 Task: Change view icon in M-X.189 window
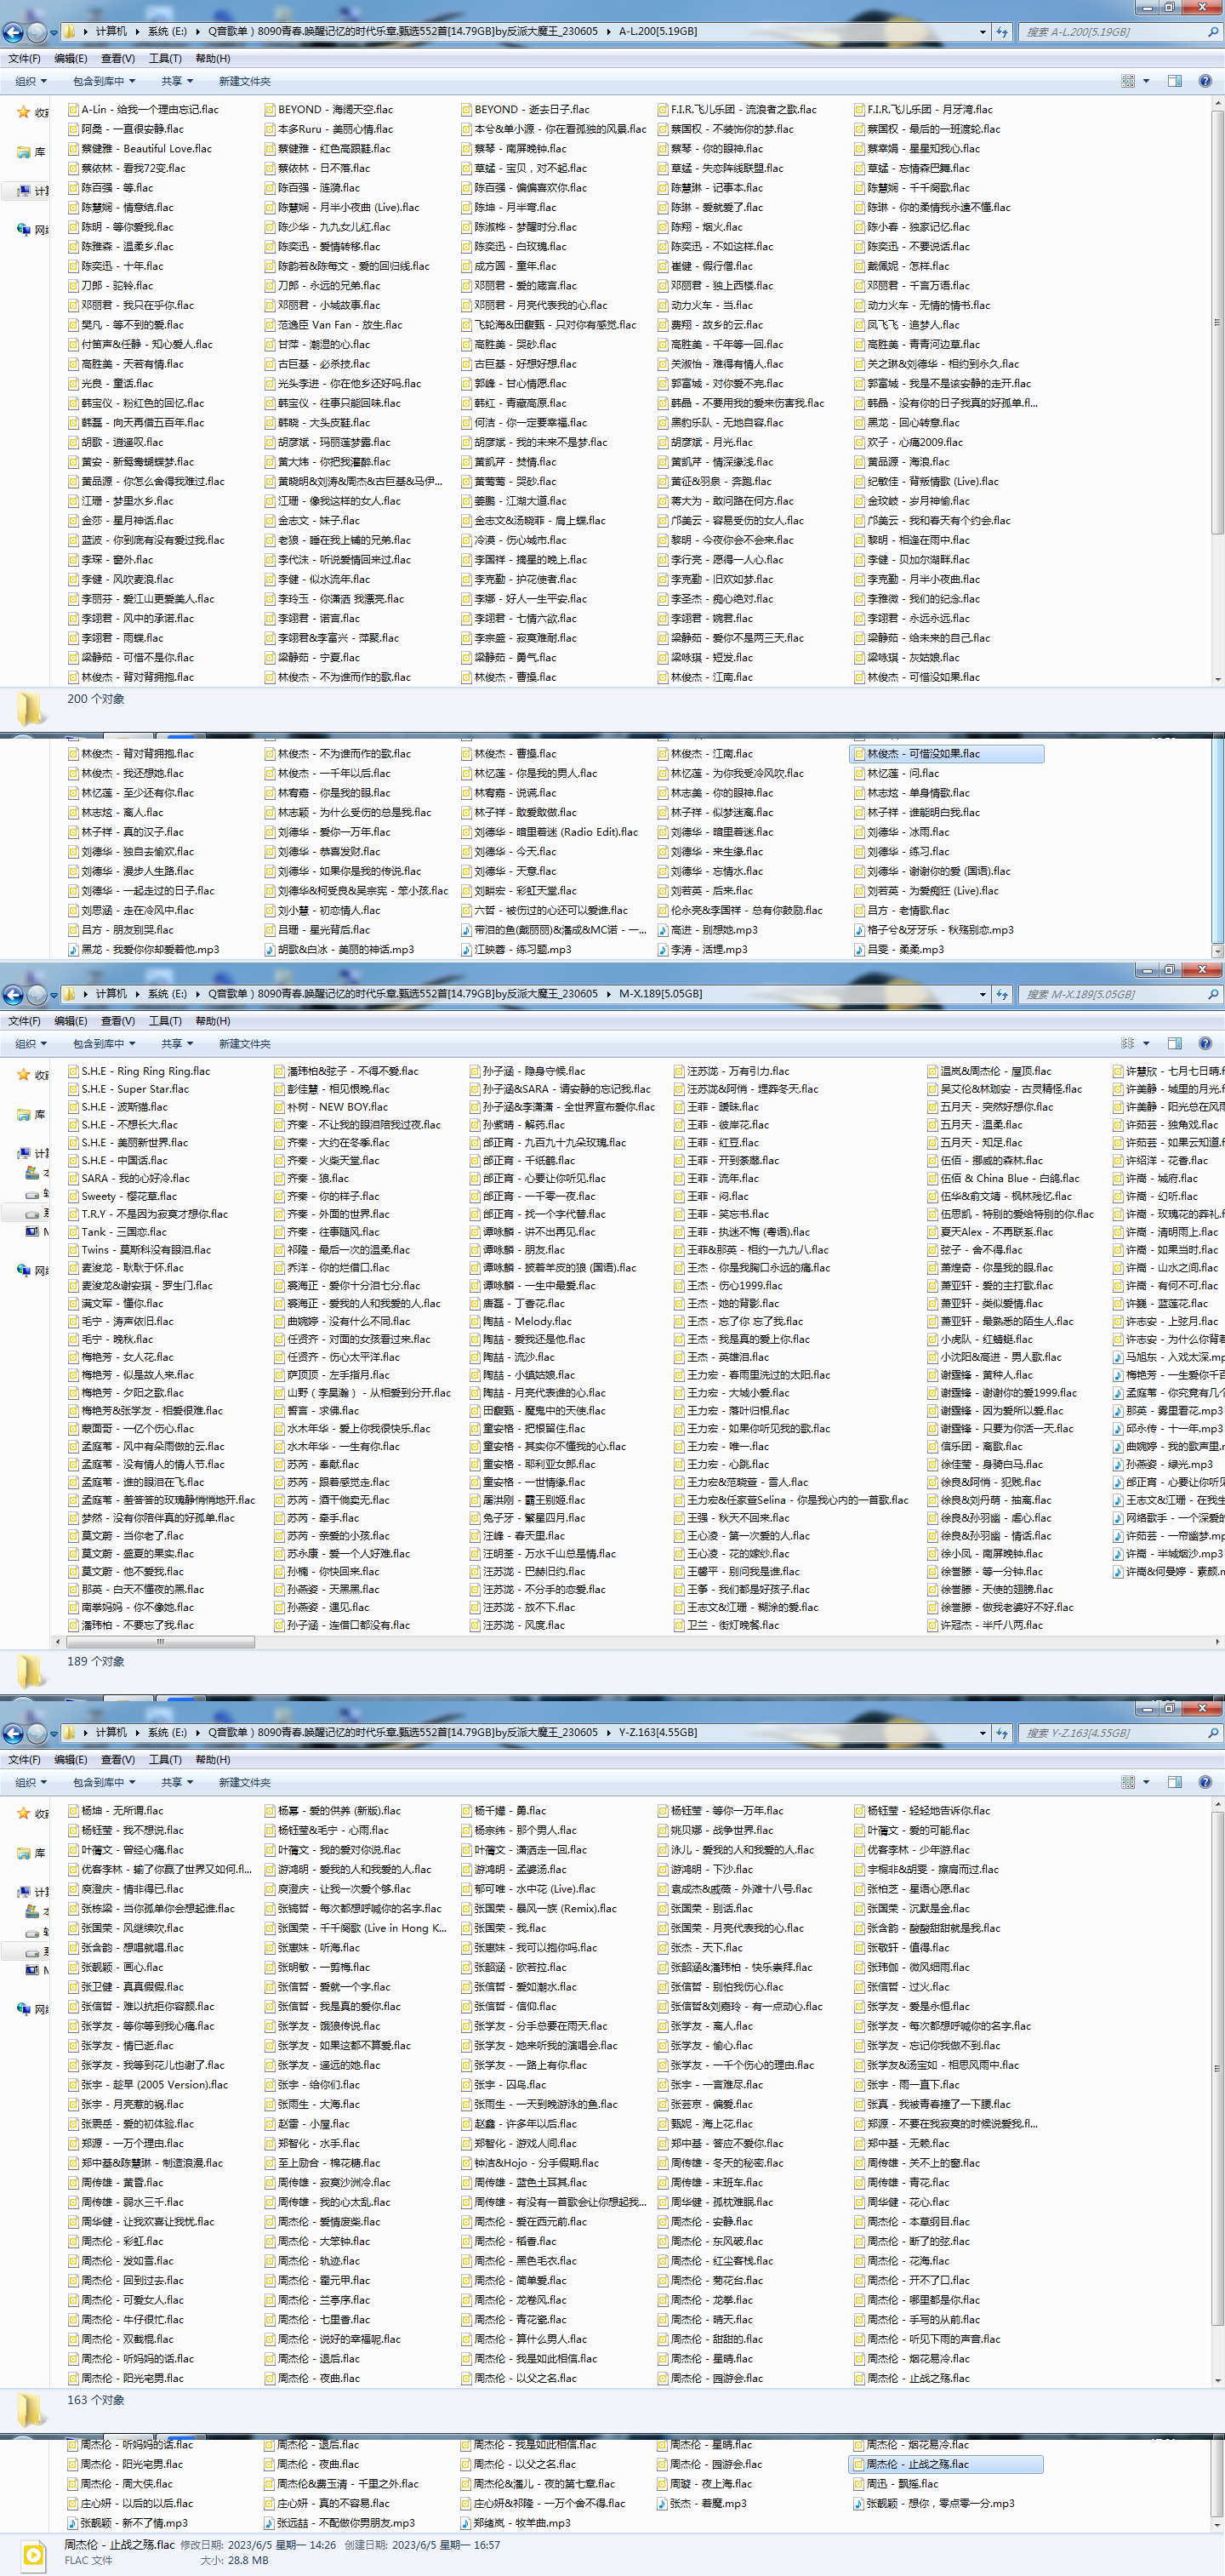[1128, 1043]
